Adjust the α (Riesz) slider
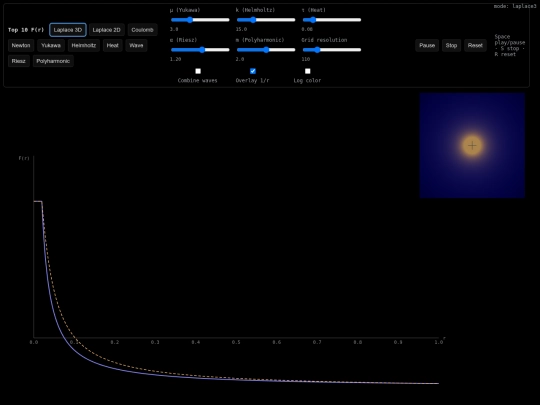The width and height of the screenshot is (540, 405). point(200,50)
